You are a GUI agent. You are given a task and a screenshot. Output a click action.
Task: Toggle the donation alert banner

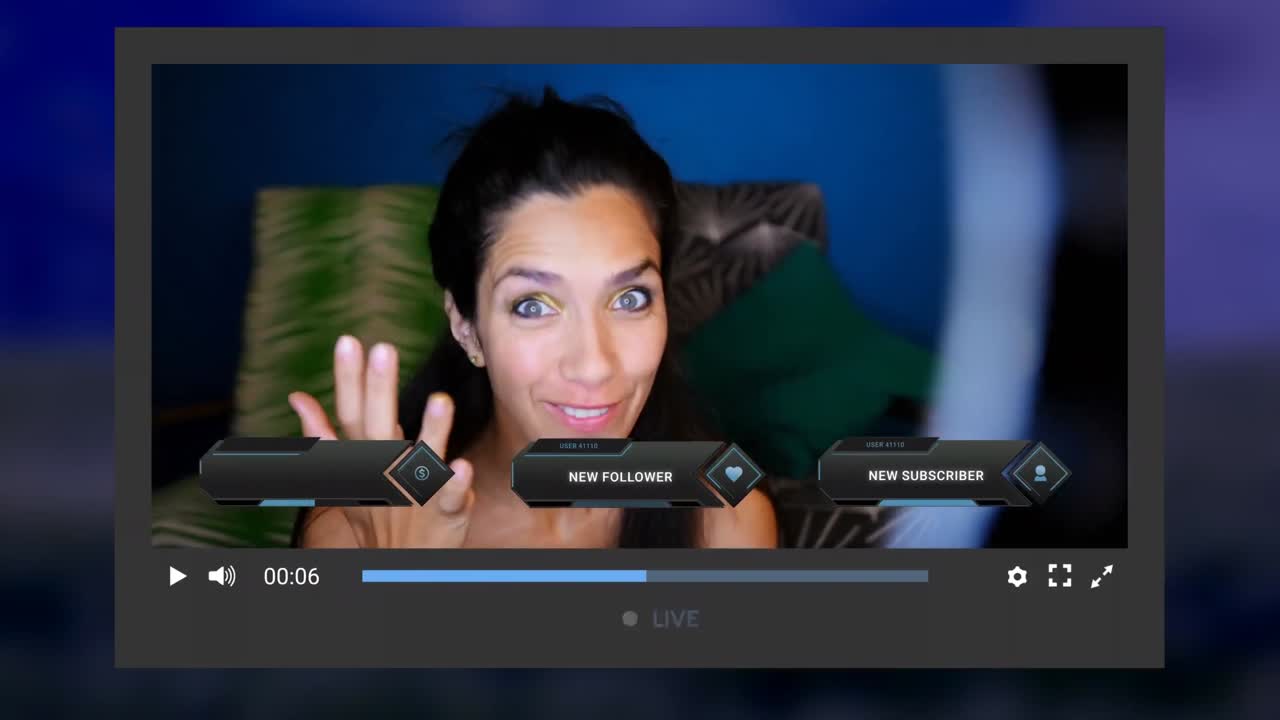click(300, 472)
